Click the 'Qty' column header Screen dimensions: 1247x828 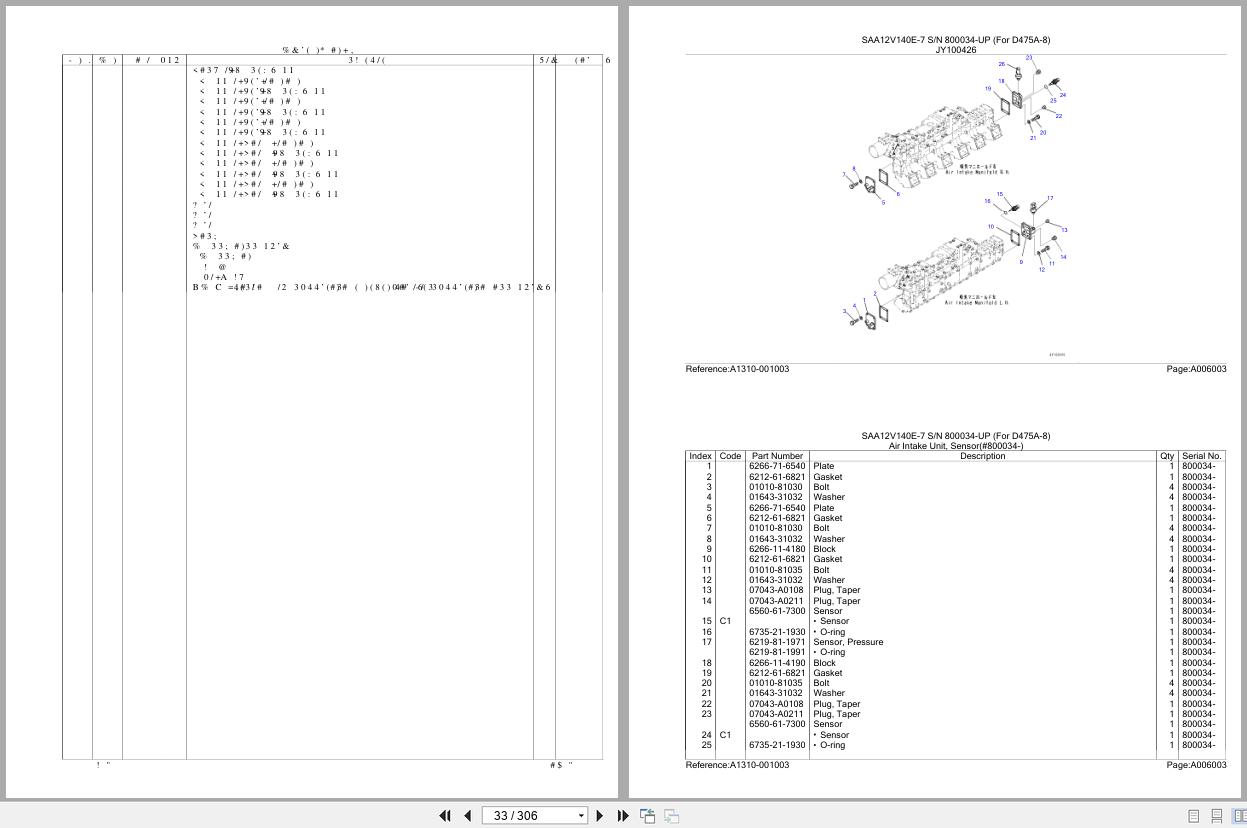pos(1167,456)
